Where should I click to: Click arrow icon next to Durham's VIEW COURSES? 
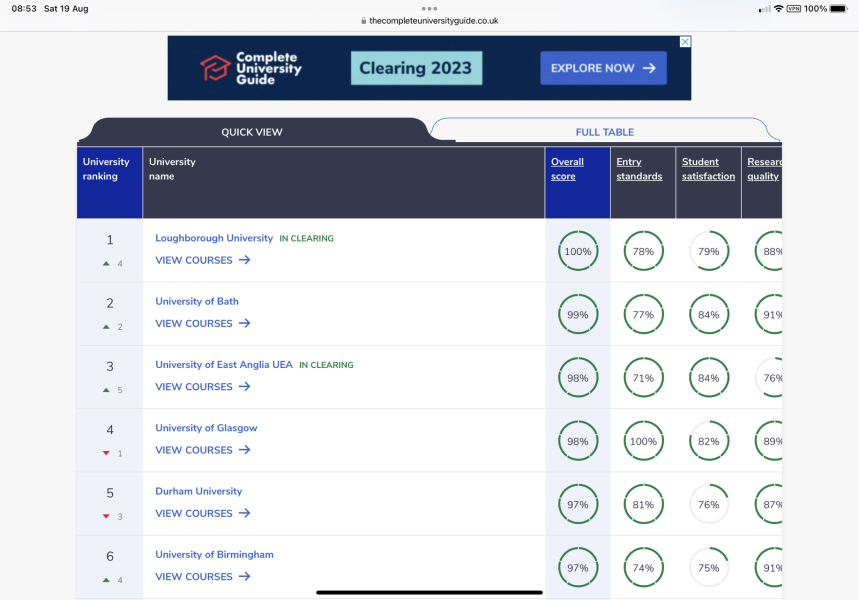coord(245,513)
